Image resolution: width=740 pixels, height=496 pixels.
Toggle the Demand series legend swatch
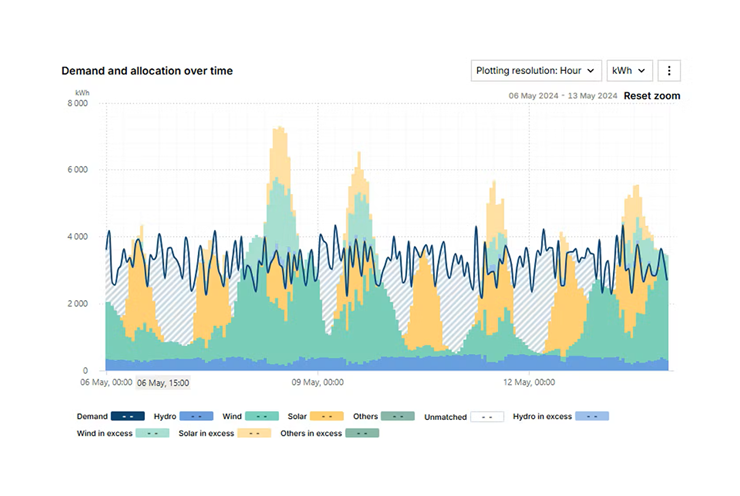(128, 416)
